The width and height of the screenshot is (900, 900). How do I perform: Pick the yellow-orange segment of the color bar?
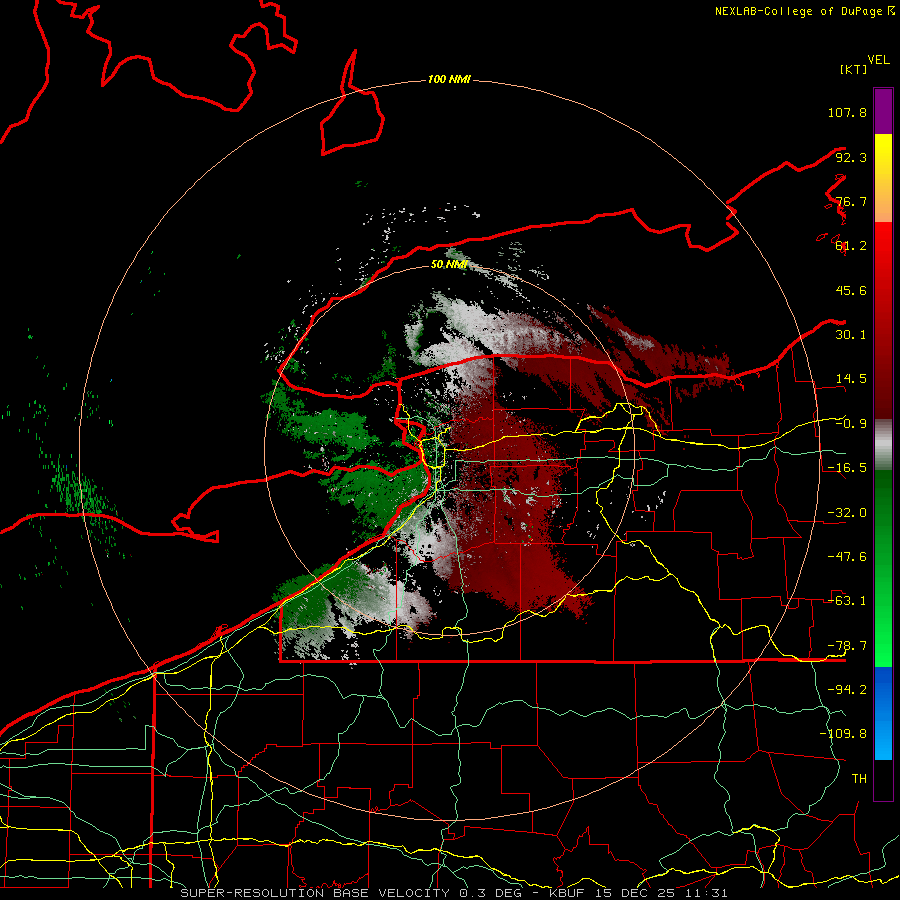(883, 179)
